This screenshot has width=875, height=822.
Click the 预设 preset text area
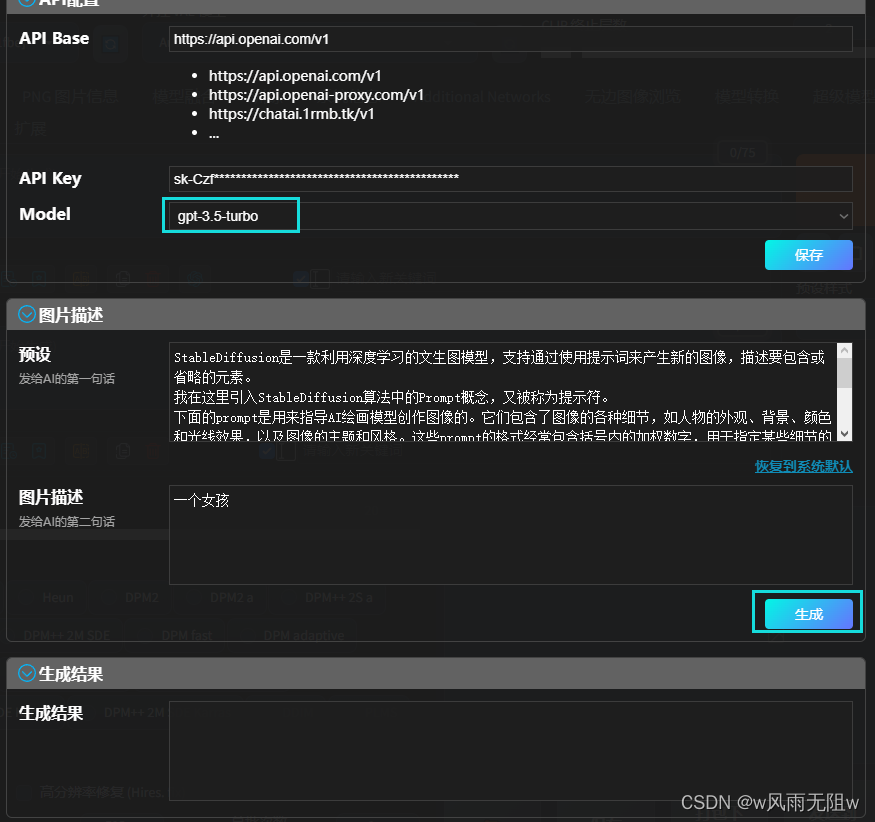point(503,392)
